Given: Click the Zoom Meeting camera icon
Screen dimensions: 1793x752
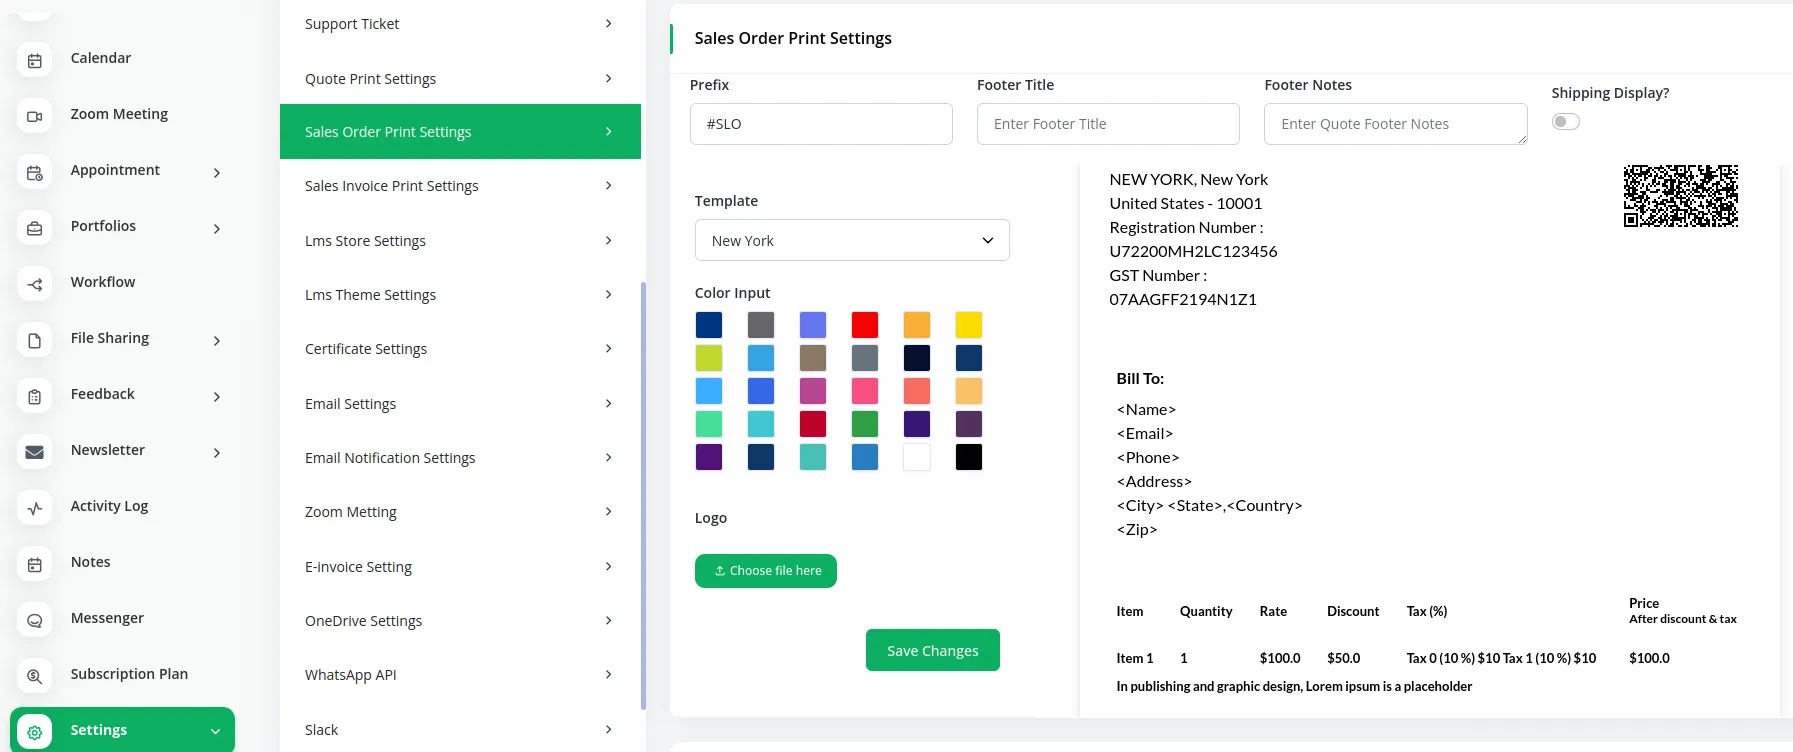Looking at the screenshot, I should click(35, 116).
